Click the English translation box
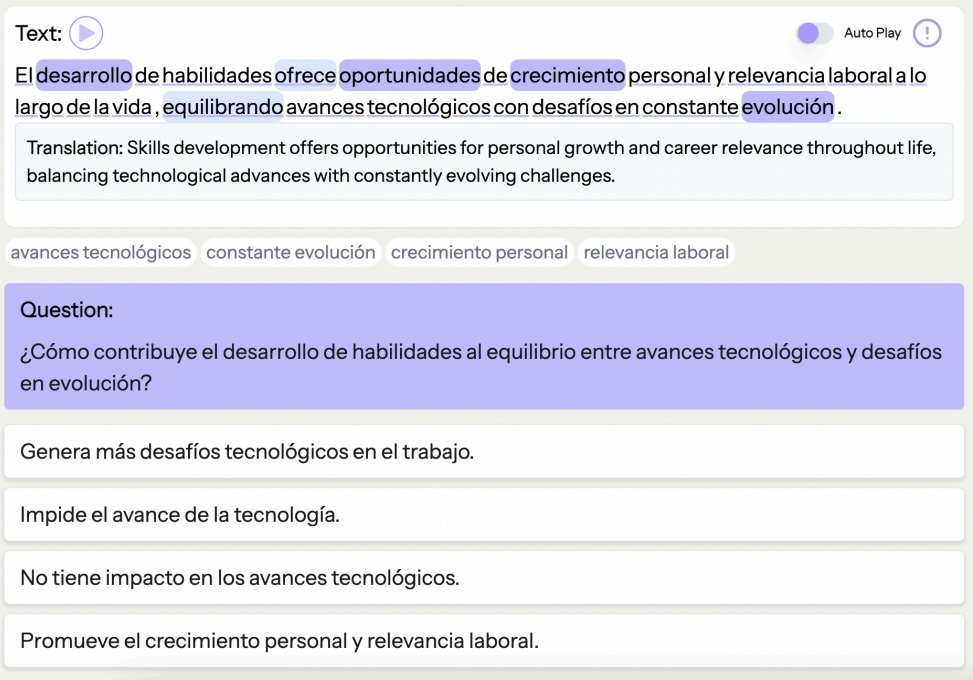 (x=484, y=163)
